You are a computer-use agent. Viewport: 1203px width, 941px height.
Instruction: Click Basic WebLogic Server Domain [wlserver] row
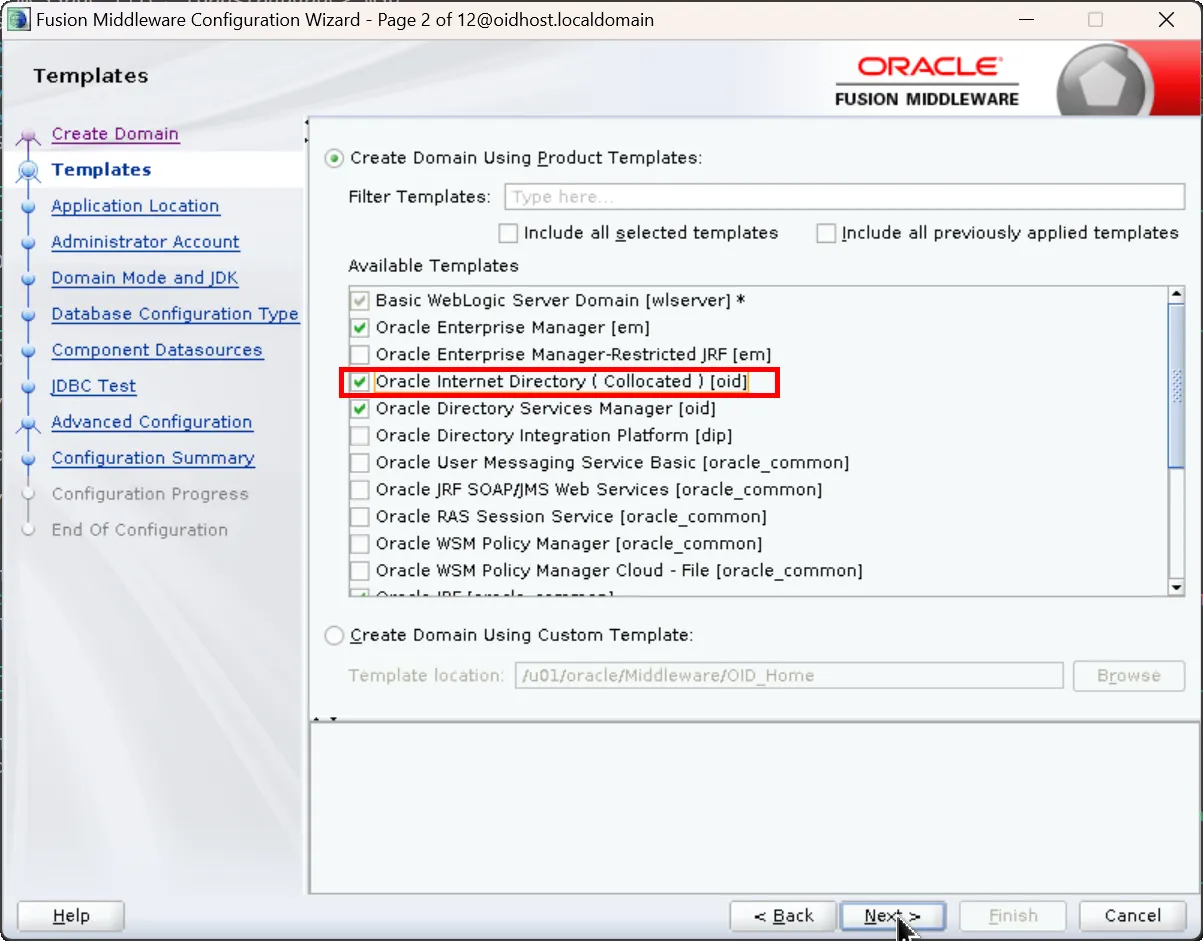pos(758,301)
